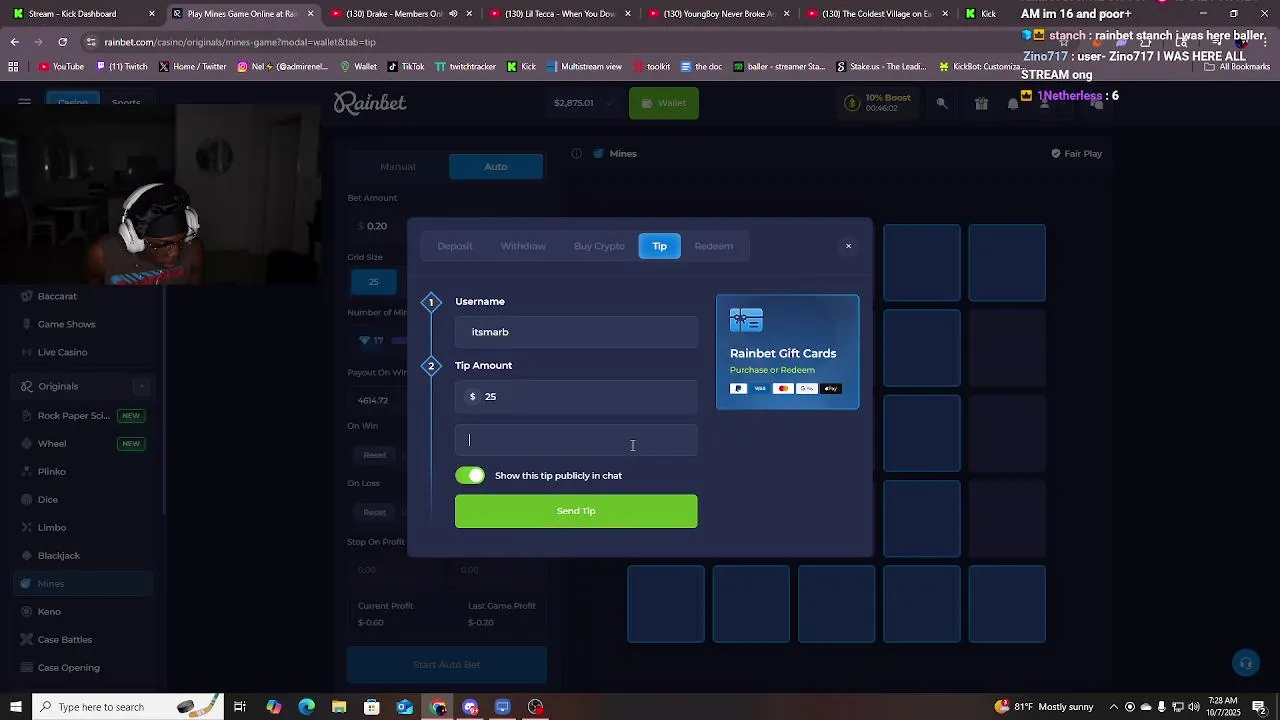Screen dimensions: 1280x720
Task: Open the Windows notification center
Action: (x=1260, y=707)
